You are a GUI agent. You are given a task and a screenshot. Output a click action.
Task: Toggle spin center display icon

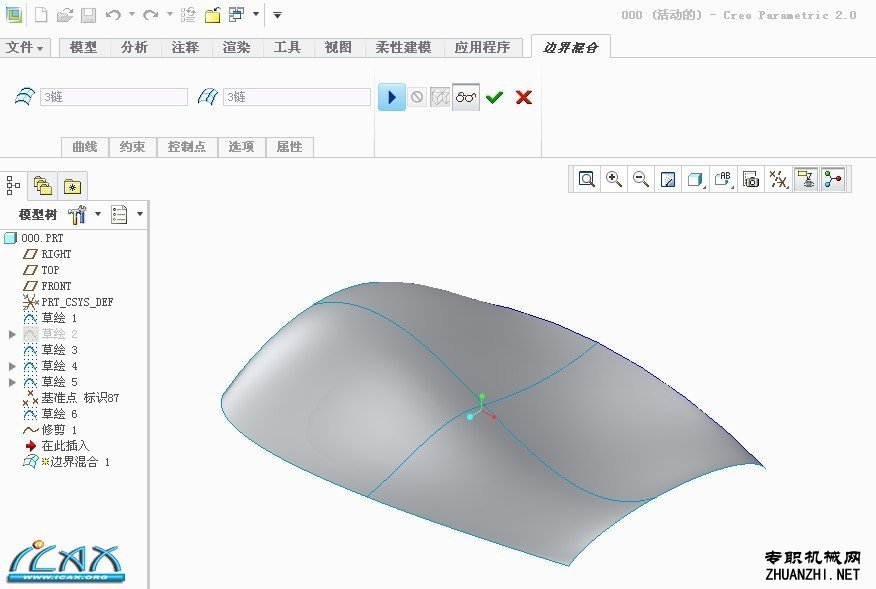(x=832, y=179)
